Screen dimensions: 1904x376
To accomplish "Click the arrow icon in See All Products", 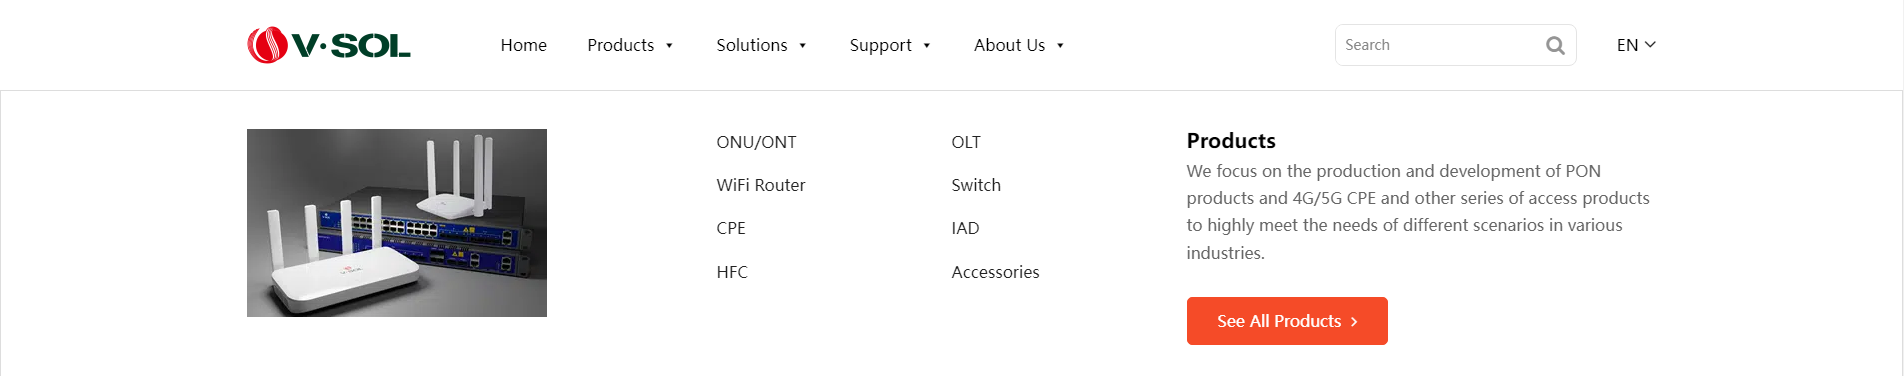I will tap(1354, 322).
